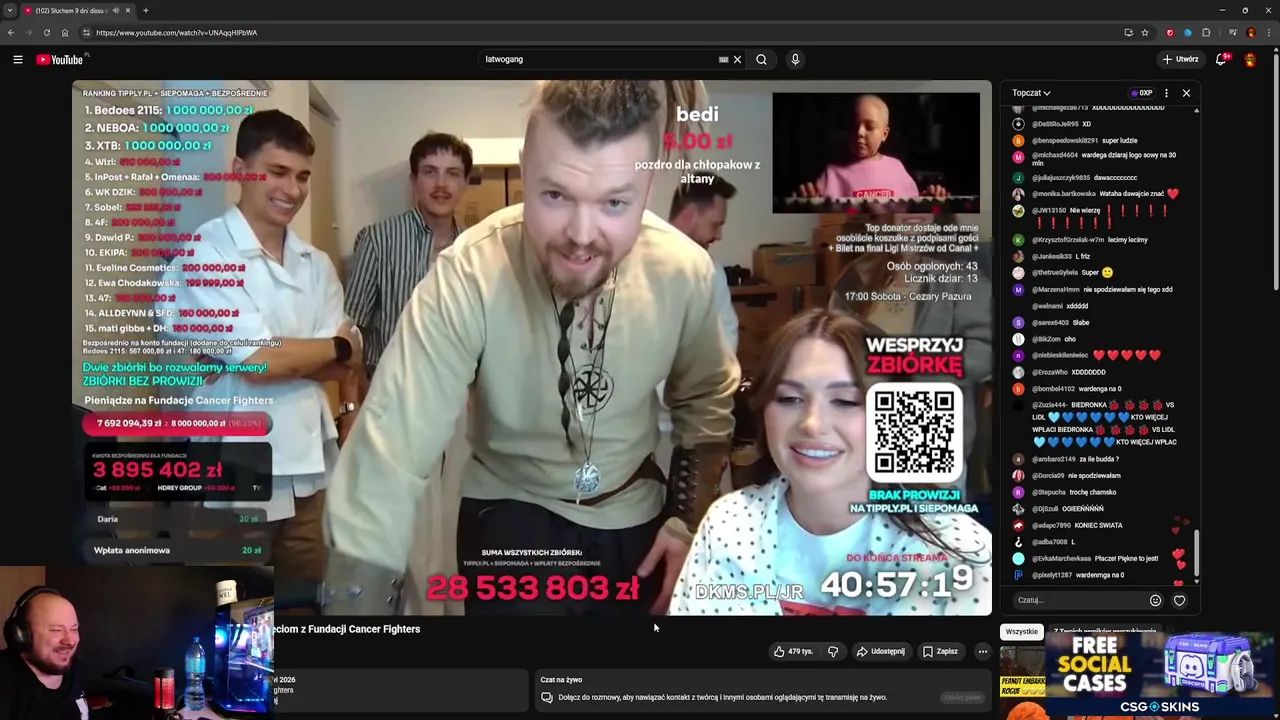
Task: Click the video title Fundacji Cancer Fighters
Action: pos(346,629)
